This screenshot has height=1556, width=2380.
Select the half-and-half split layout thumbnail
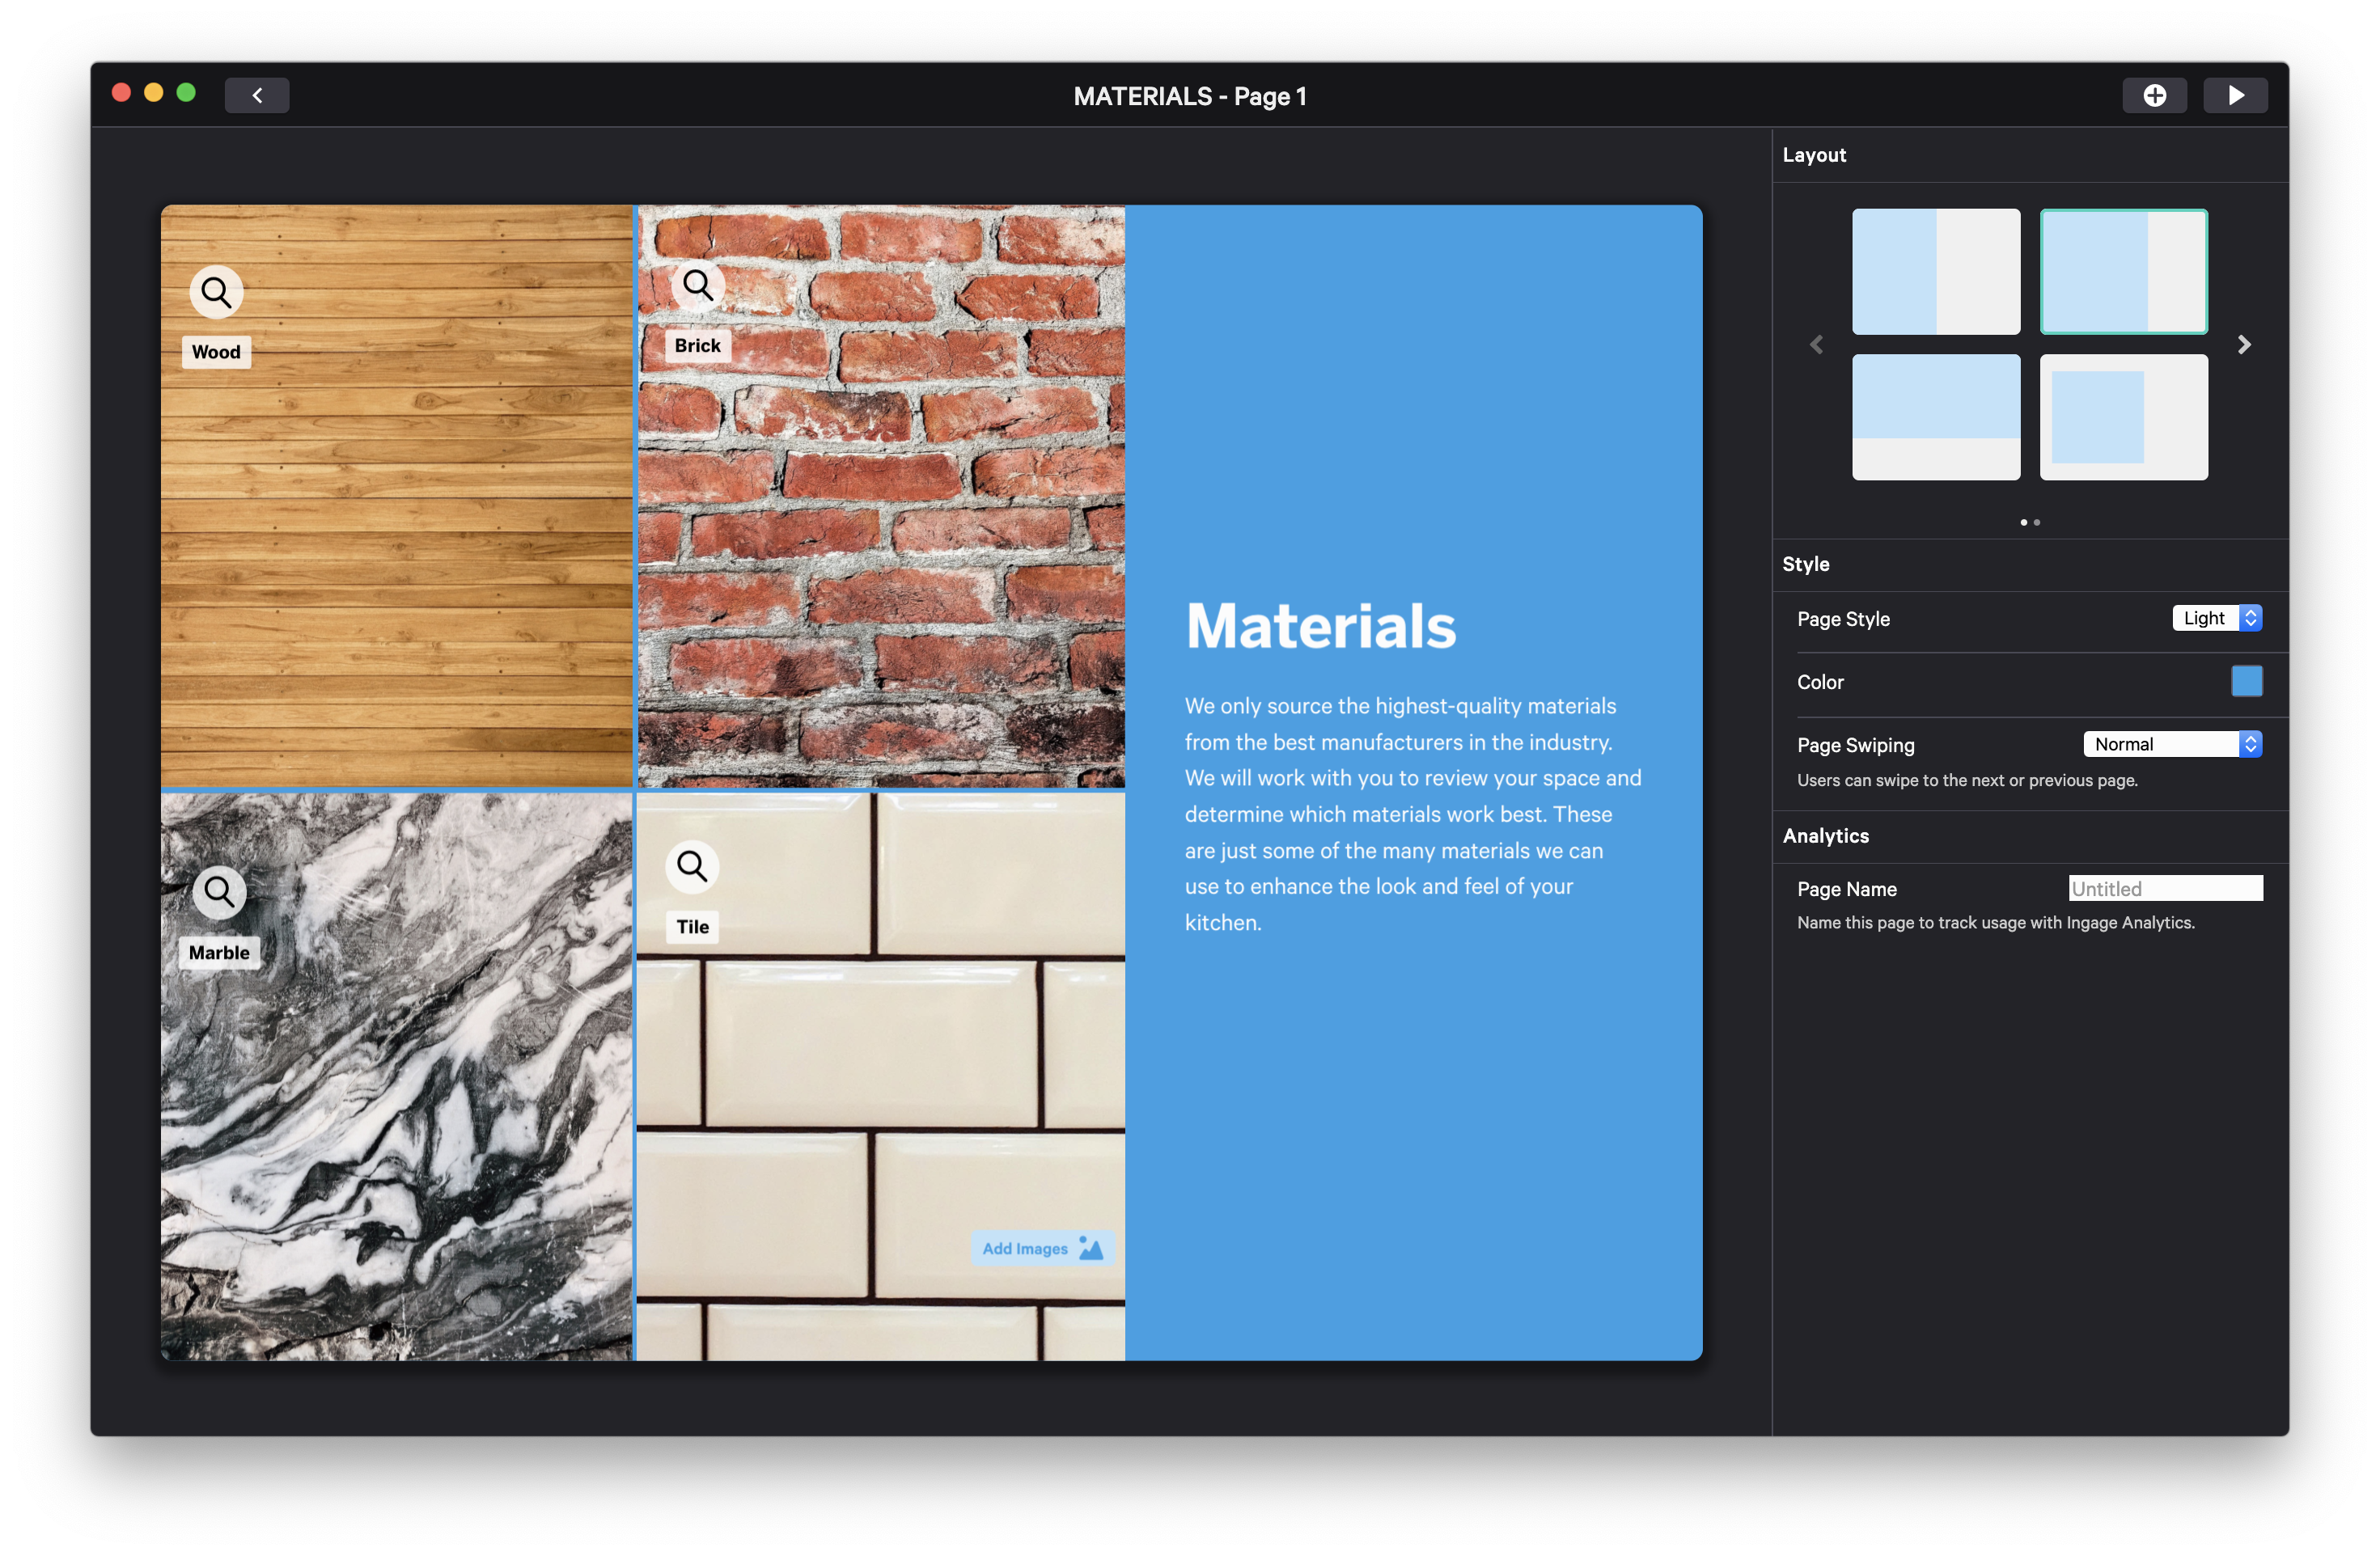click(x=1935, y=272)
